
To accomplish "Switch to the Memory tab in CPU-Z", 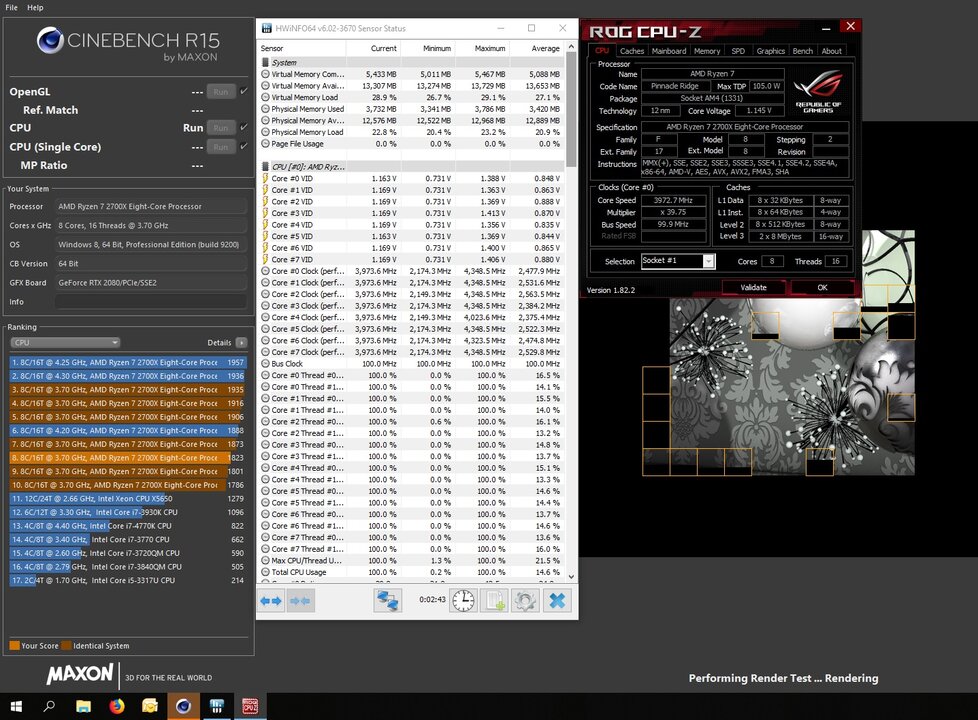I will 707,51.
